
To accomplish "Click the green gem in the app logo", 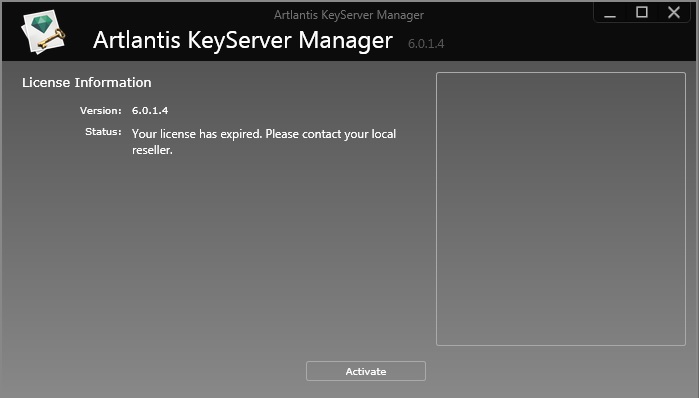I will coord(41,24).
